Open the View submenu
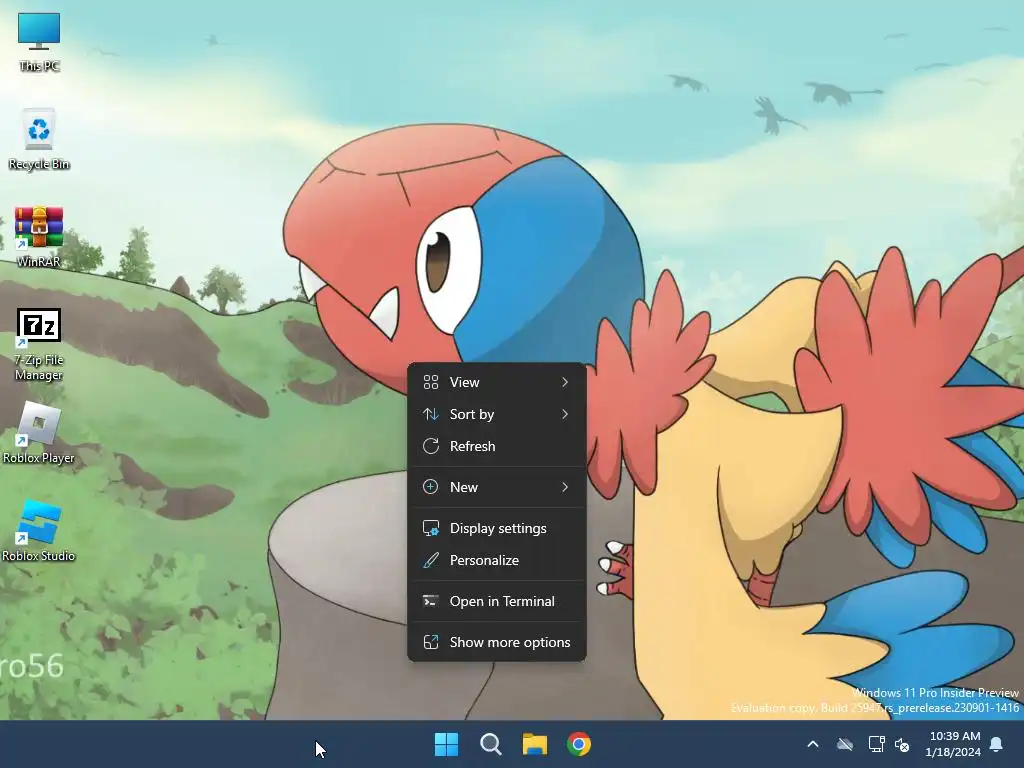This screenshot has height=768, width=1024. pos(497,382)
